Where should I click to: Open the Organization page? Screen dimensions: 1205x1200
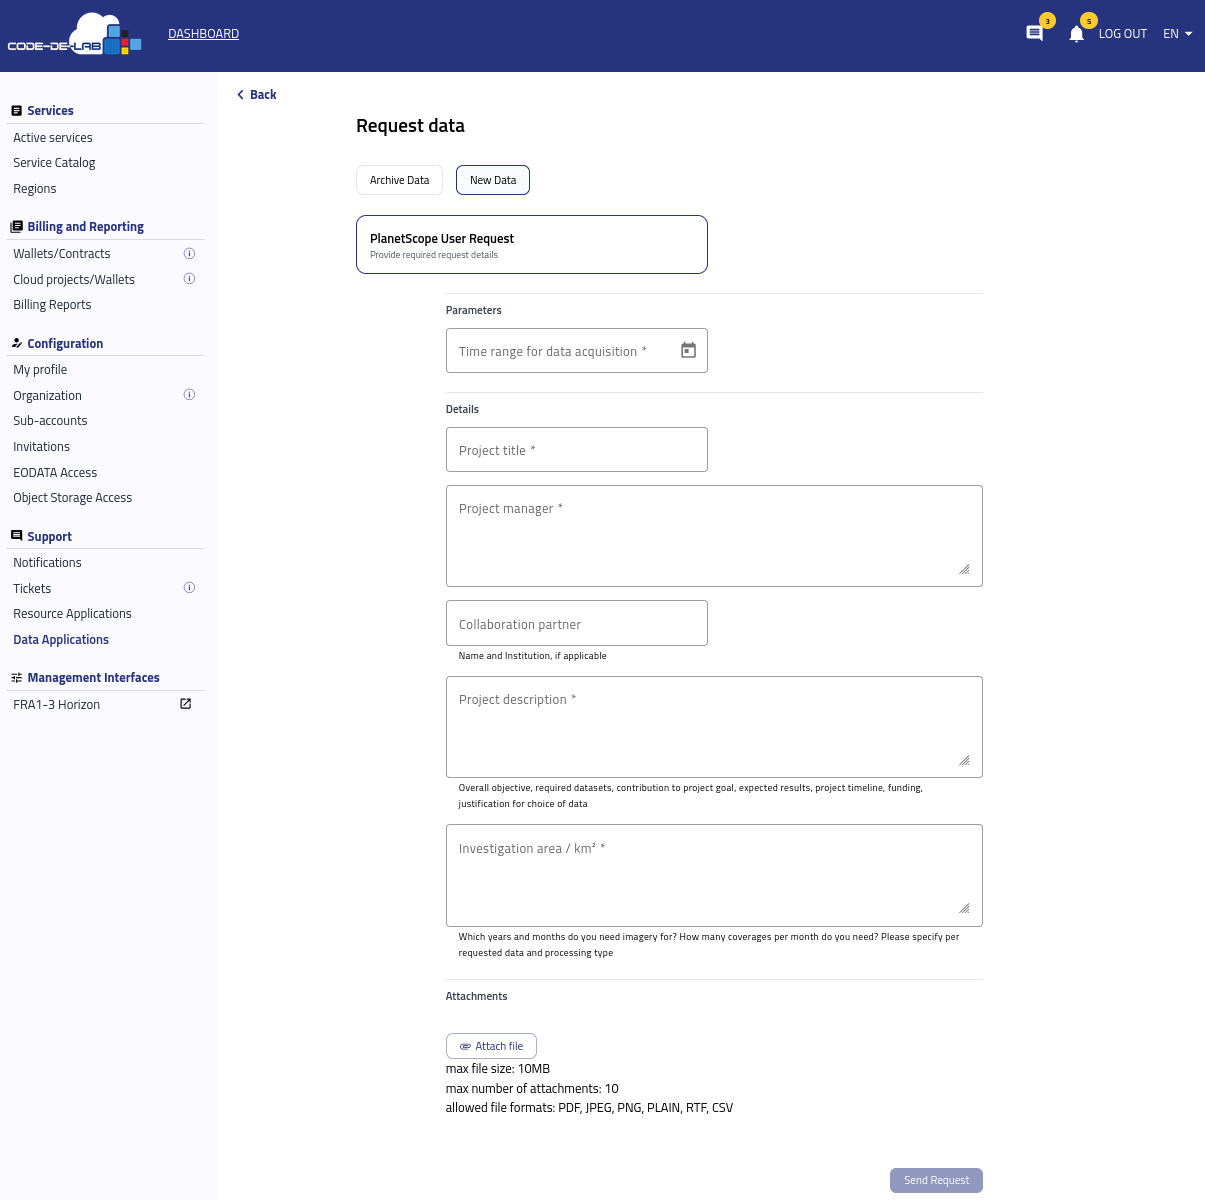point(47,396)
